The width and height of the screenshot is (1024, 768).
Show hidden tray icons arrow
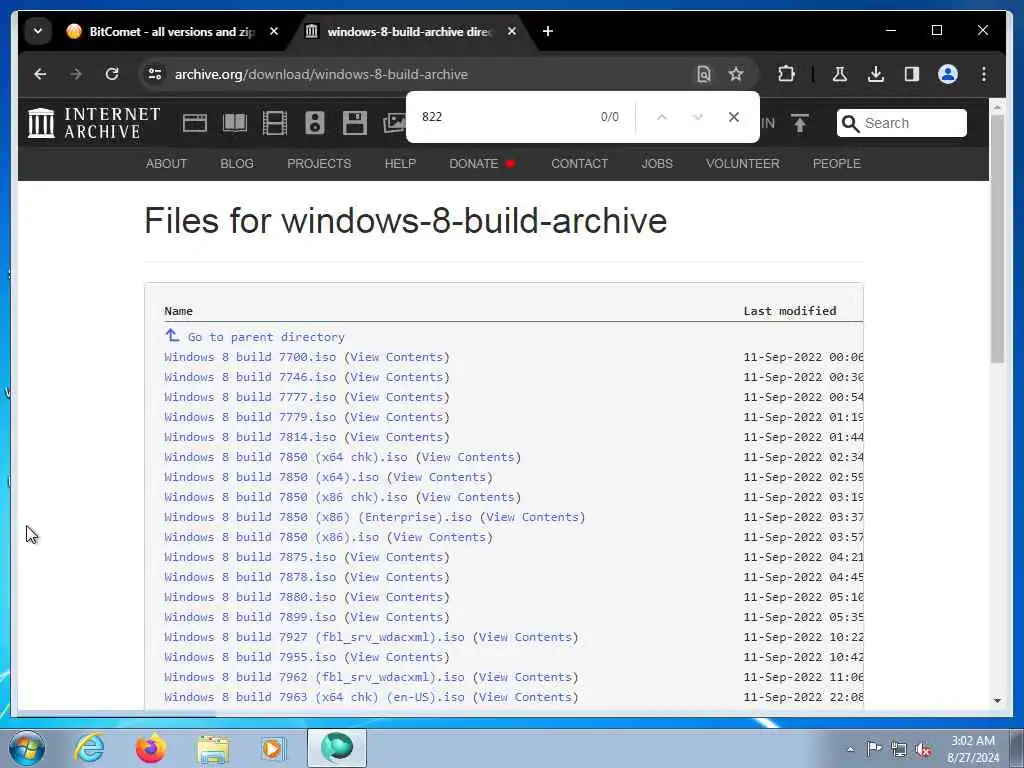pyautogui.click(x=850, y=749)
